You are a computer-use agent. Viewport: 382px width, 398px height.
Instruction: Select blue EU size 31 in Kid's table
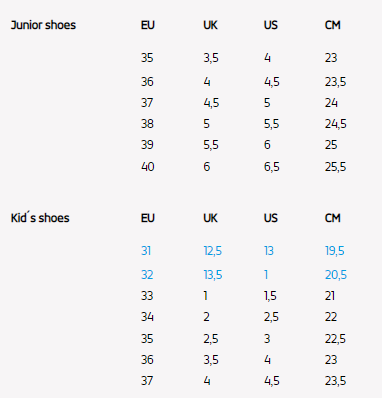pyautogui.click(x=146, y=251)
